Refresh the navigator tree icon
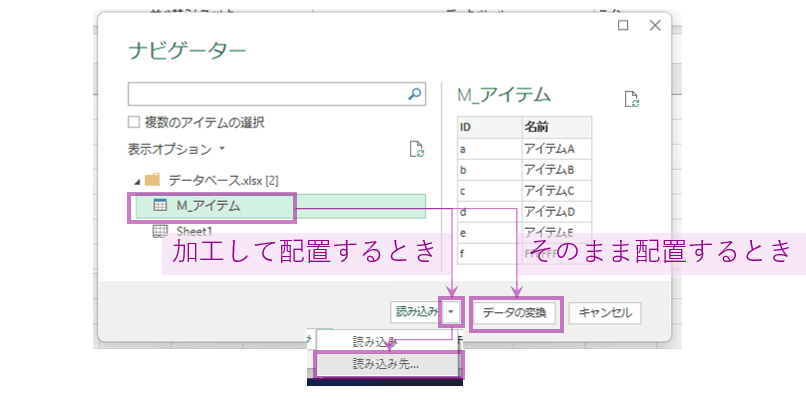The height and width of the screenshot is (415, 806). tap(416, 149)
